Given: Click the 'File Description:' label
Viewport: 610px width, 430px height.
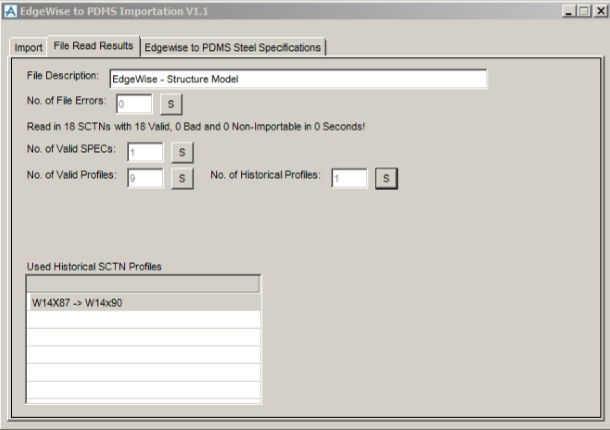Looking at the screenshot, I should pyautogui.click(x=63, y=75).
